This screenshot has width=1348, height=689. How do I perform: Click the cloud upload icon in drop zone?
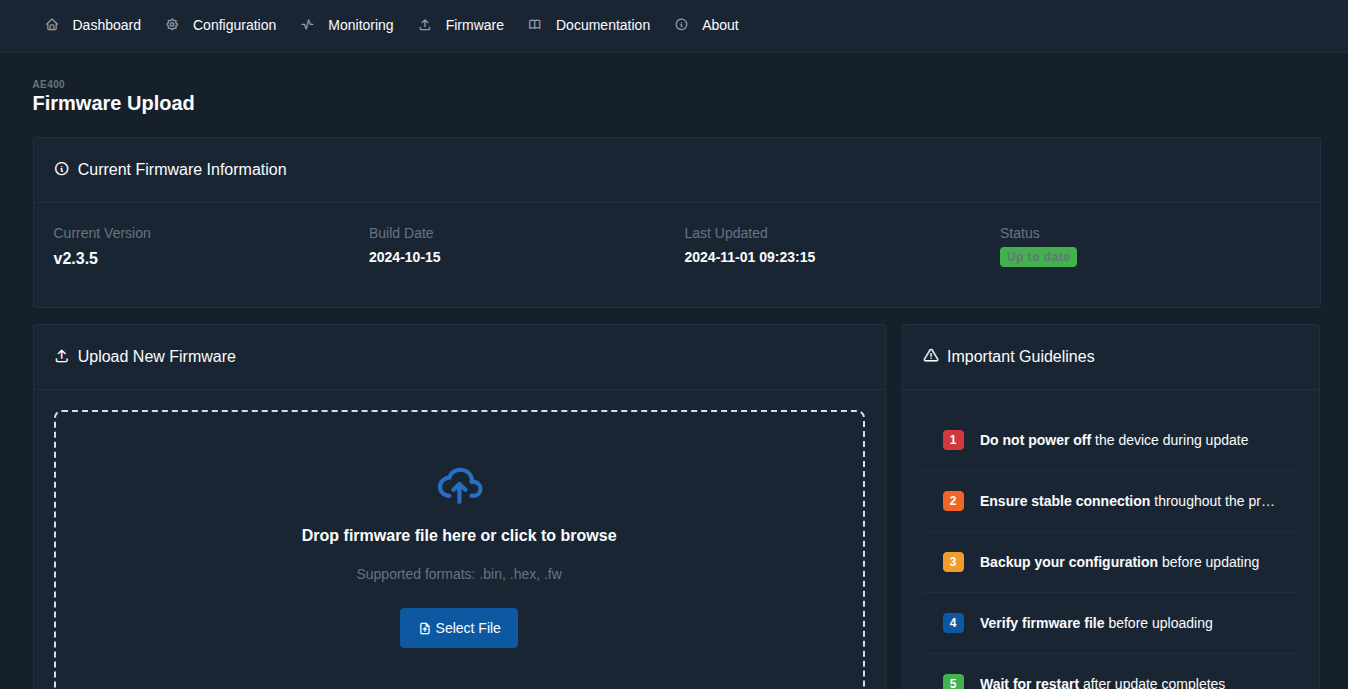459,485
